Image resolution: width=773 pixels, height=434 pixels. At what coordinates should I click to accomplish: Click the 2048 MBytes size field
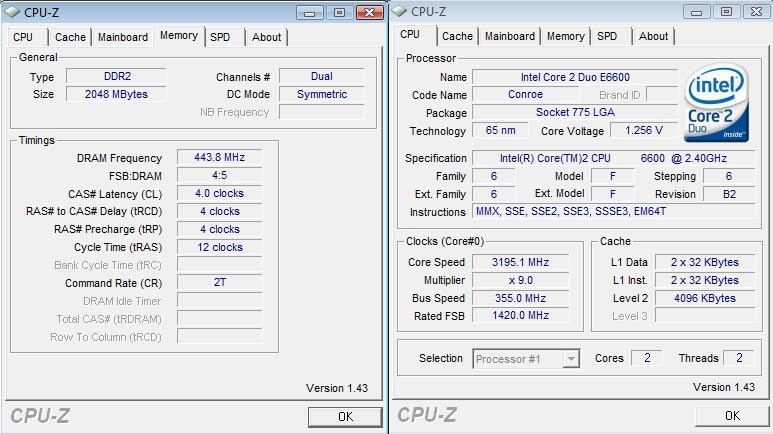pyautogui.click(x=116, y=94)
